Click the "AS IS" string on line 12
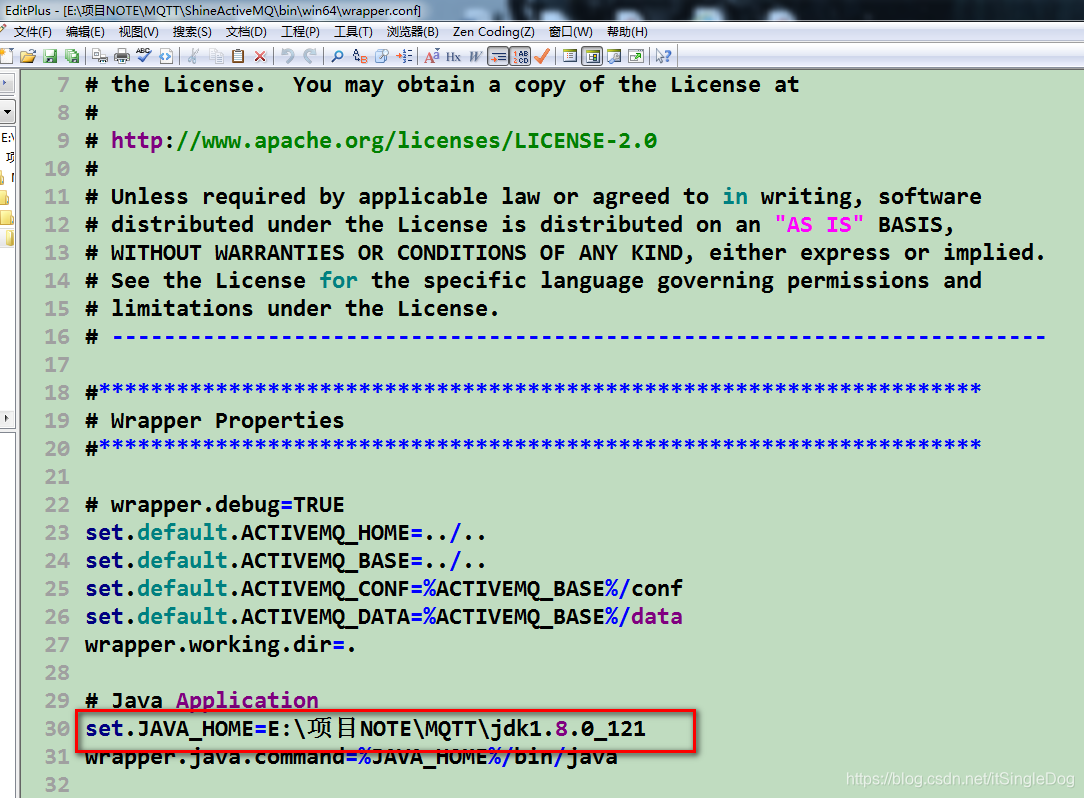Viewport: 1084px width, 798px height. point(819,225)
